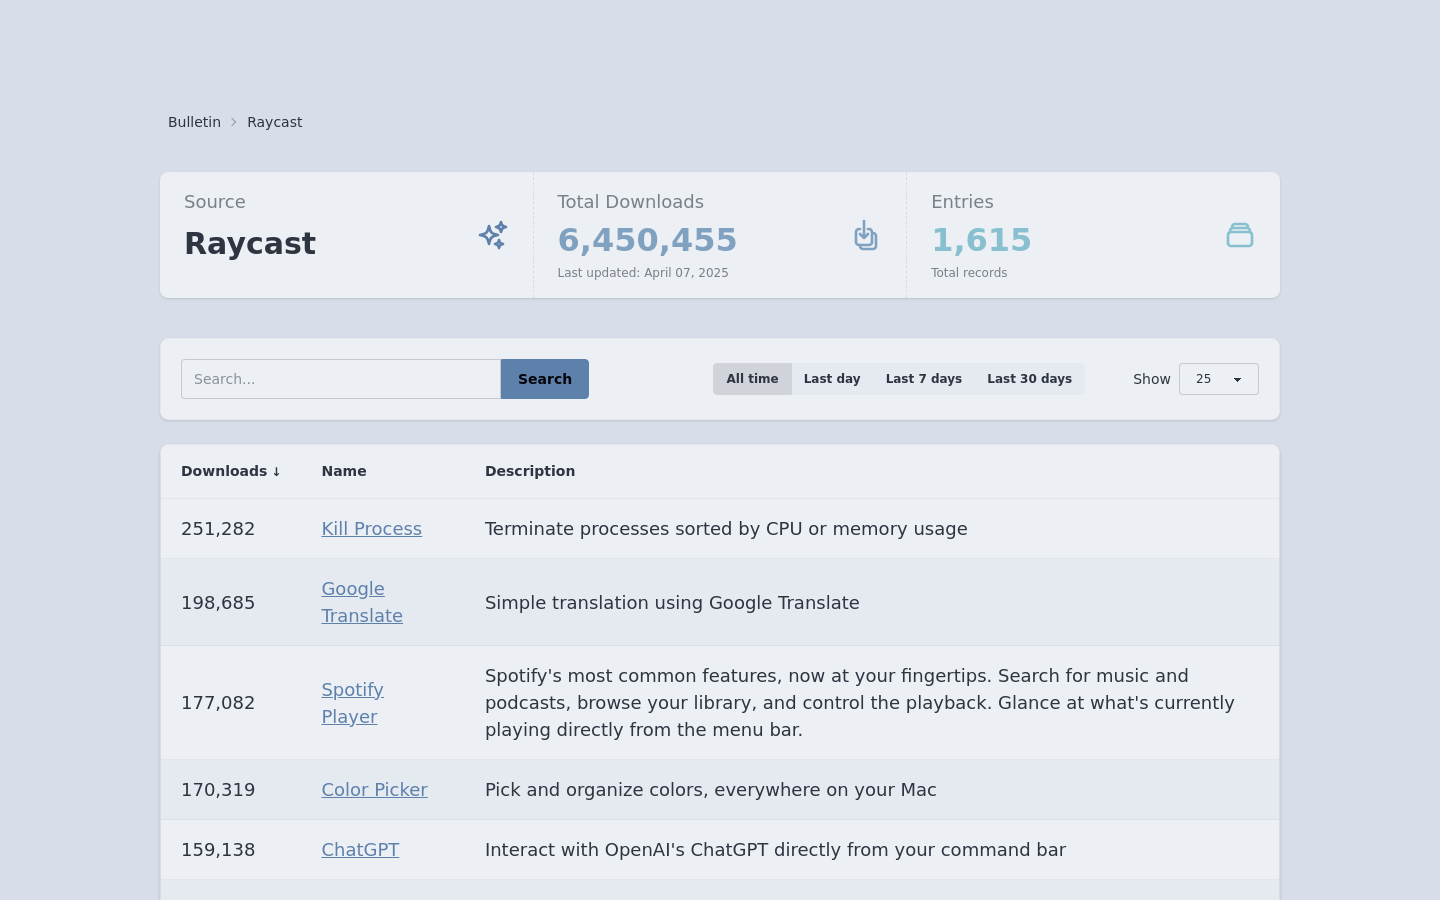
Task: Click the 177,082 downloads cell
Action: pyautogui.click(x=218, y=703)
